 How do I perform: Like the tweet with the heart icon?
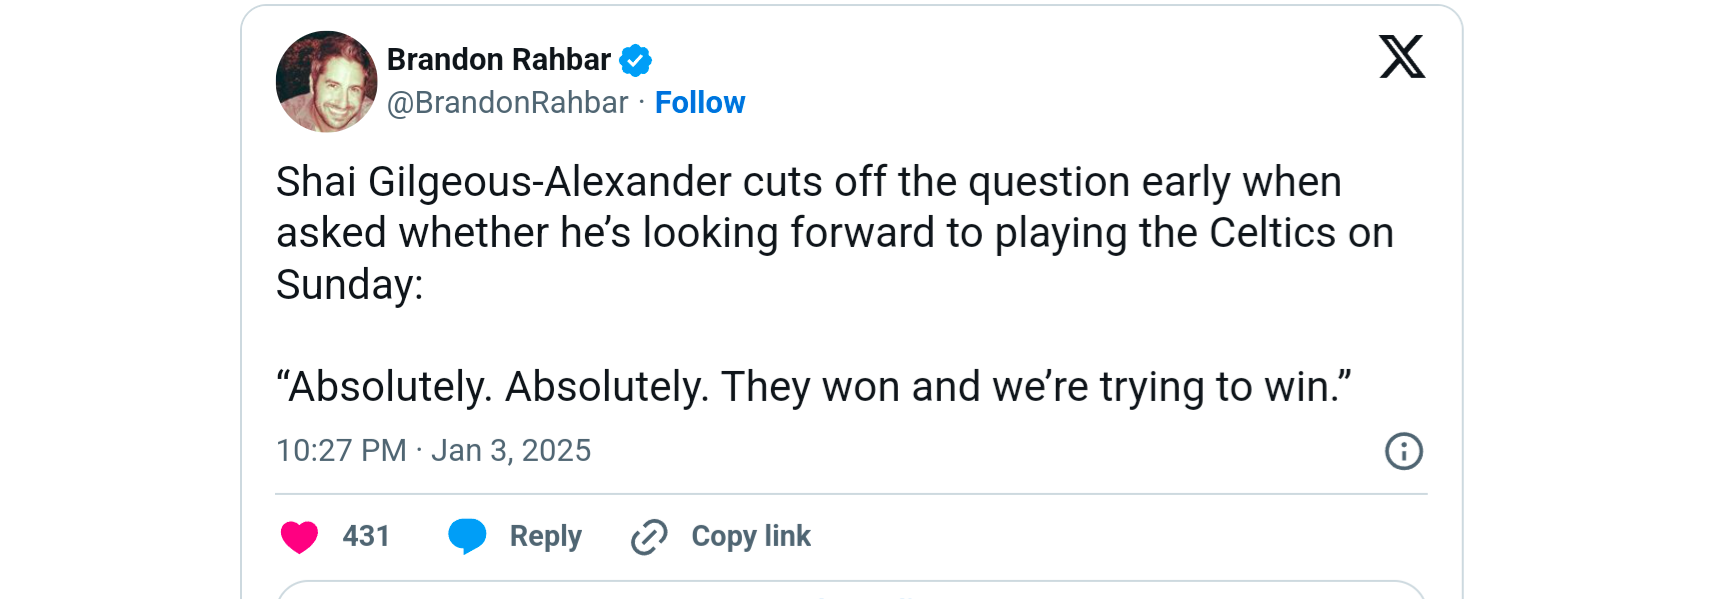pos(299,537)
